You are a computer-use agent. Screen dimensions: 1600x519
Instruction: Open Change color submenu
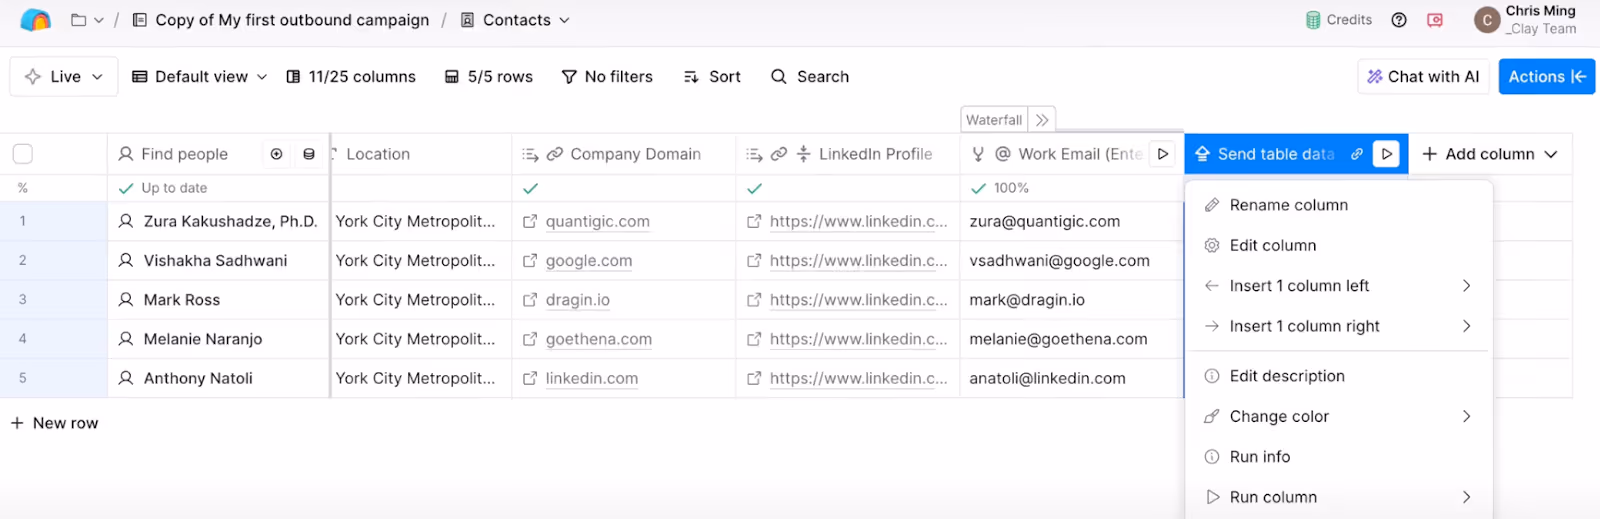(x=1338, y=416)
